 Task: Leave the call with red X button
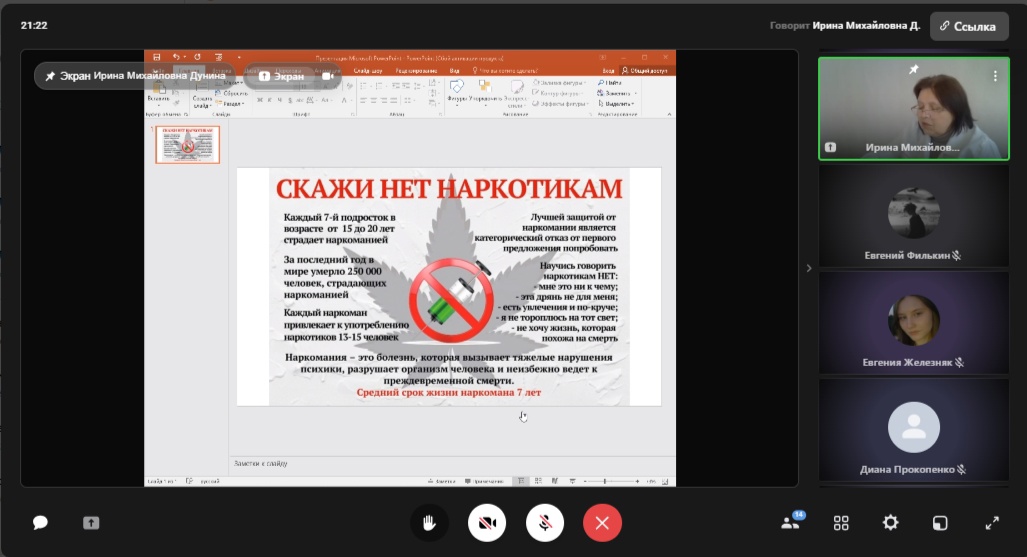click(x=602, y=523)
